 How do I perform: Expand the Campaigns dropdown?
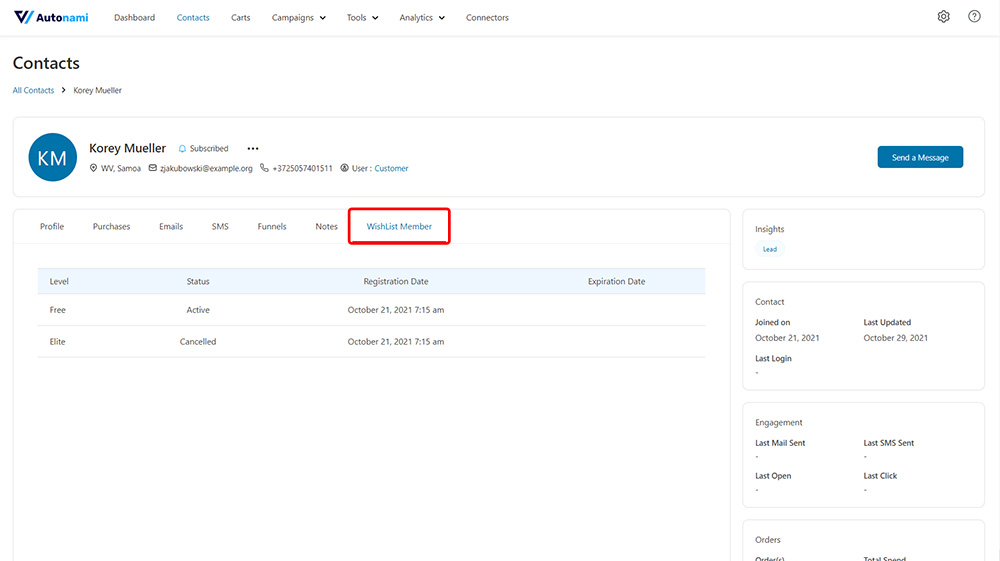(x=298, y=18)
